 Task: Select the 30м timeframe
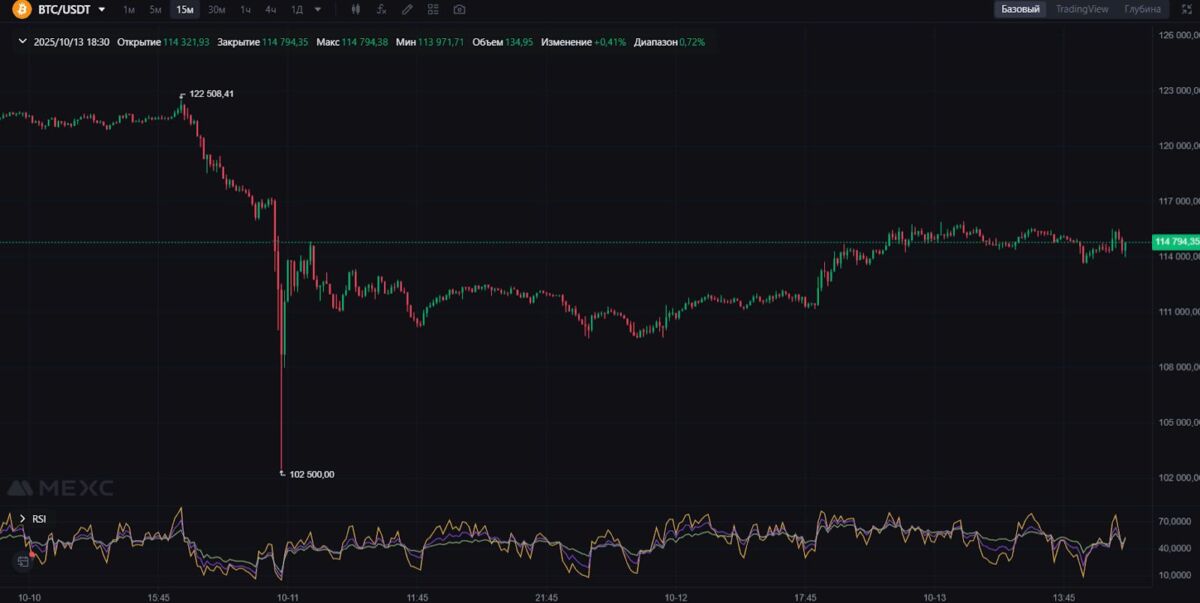coord(216,9)
